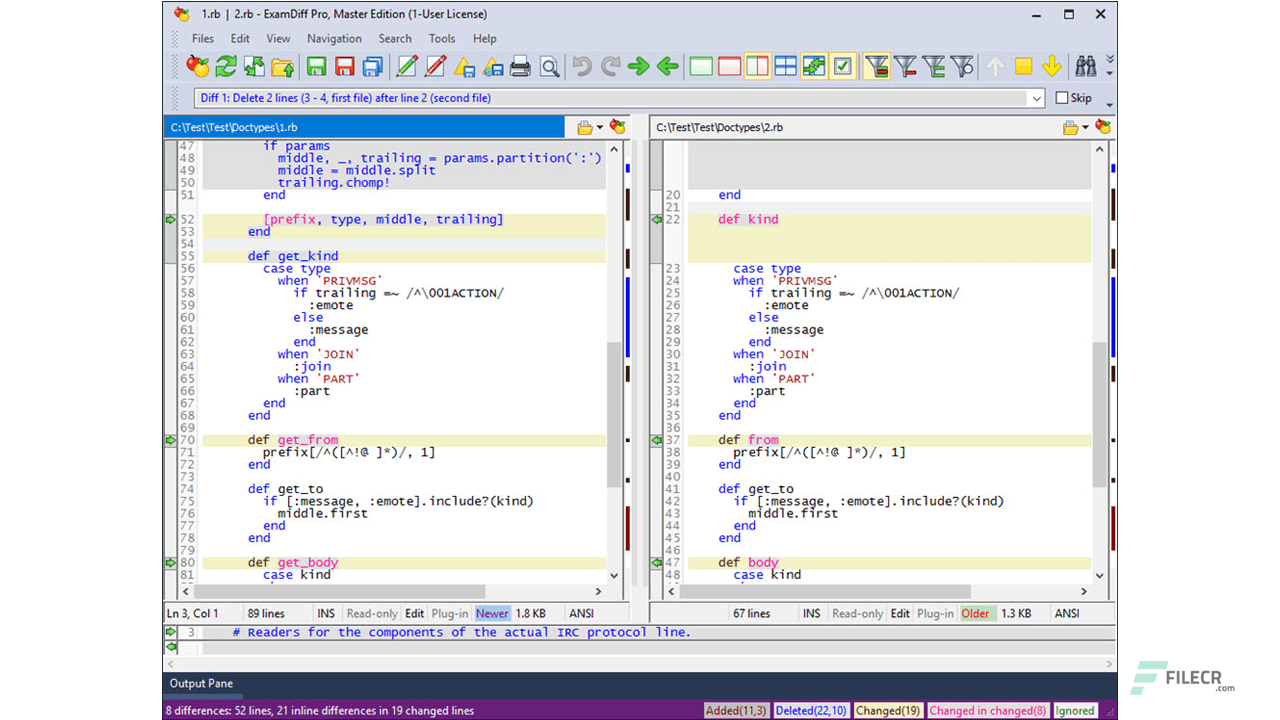
Task: Click the Changed(19) status button
Action: click(x=888, y=710)
